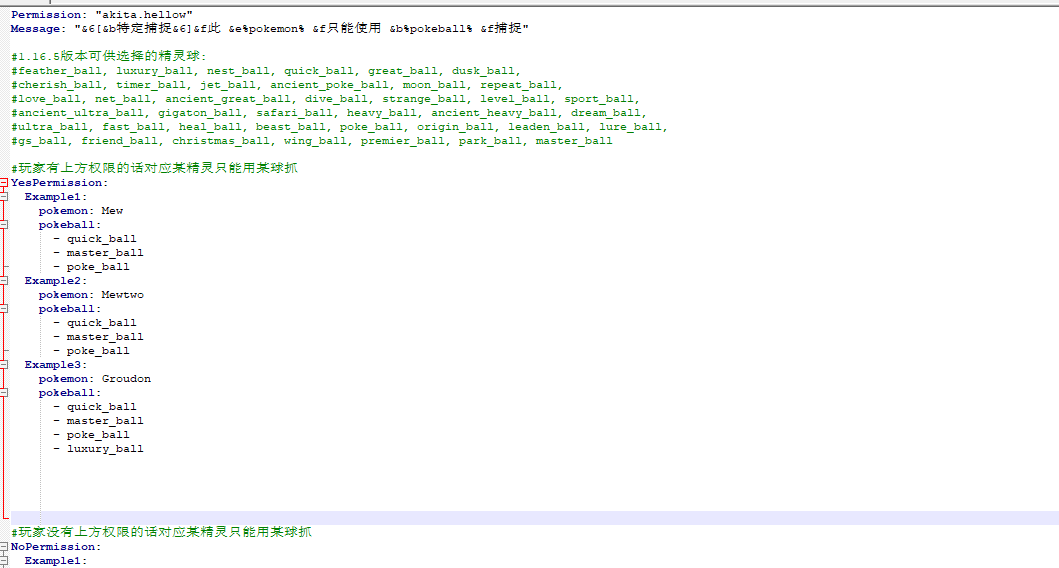
Task: Click 'pokeball:' key under Groudon
Action: (70, 393)
